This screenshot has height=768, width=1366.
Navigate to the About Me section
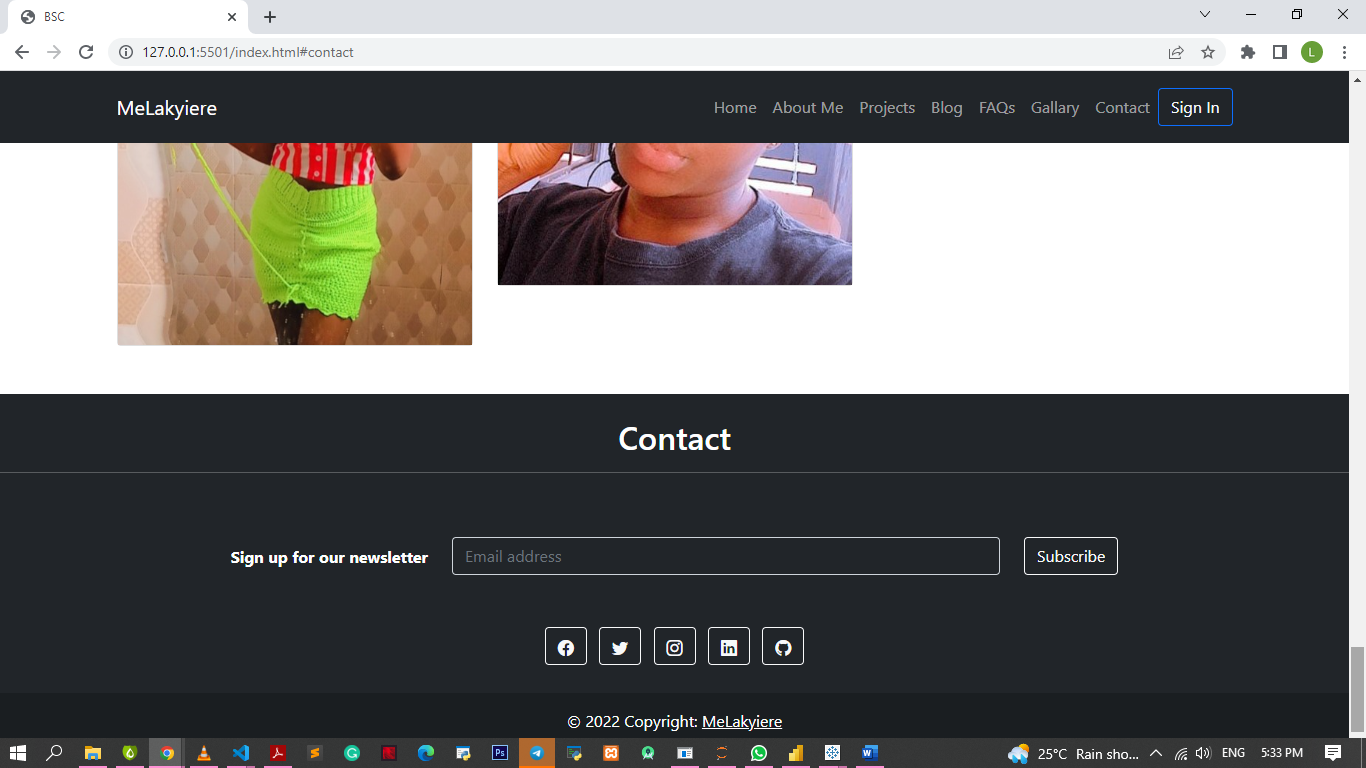(x=807, y=107)
